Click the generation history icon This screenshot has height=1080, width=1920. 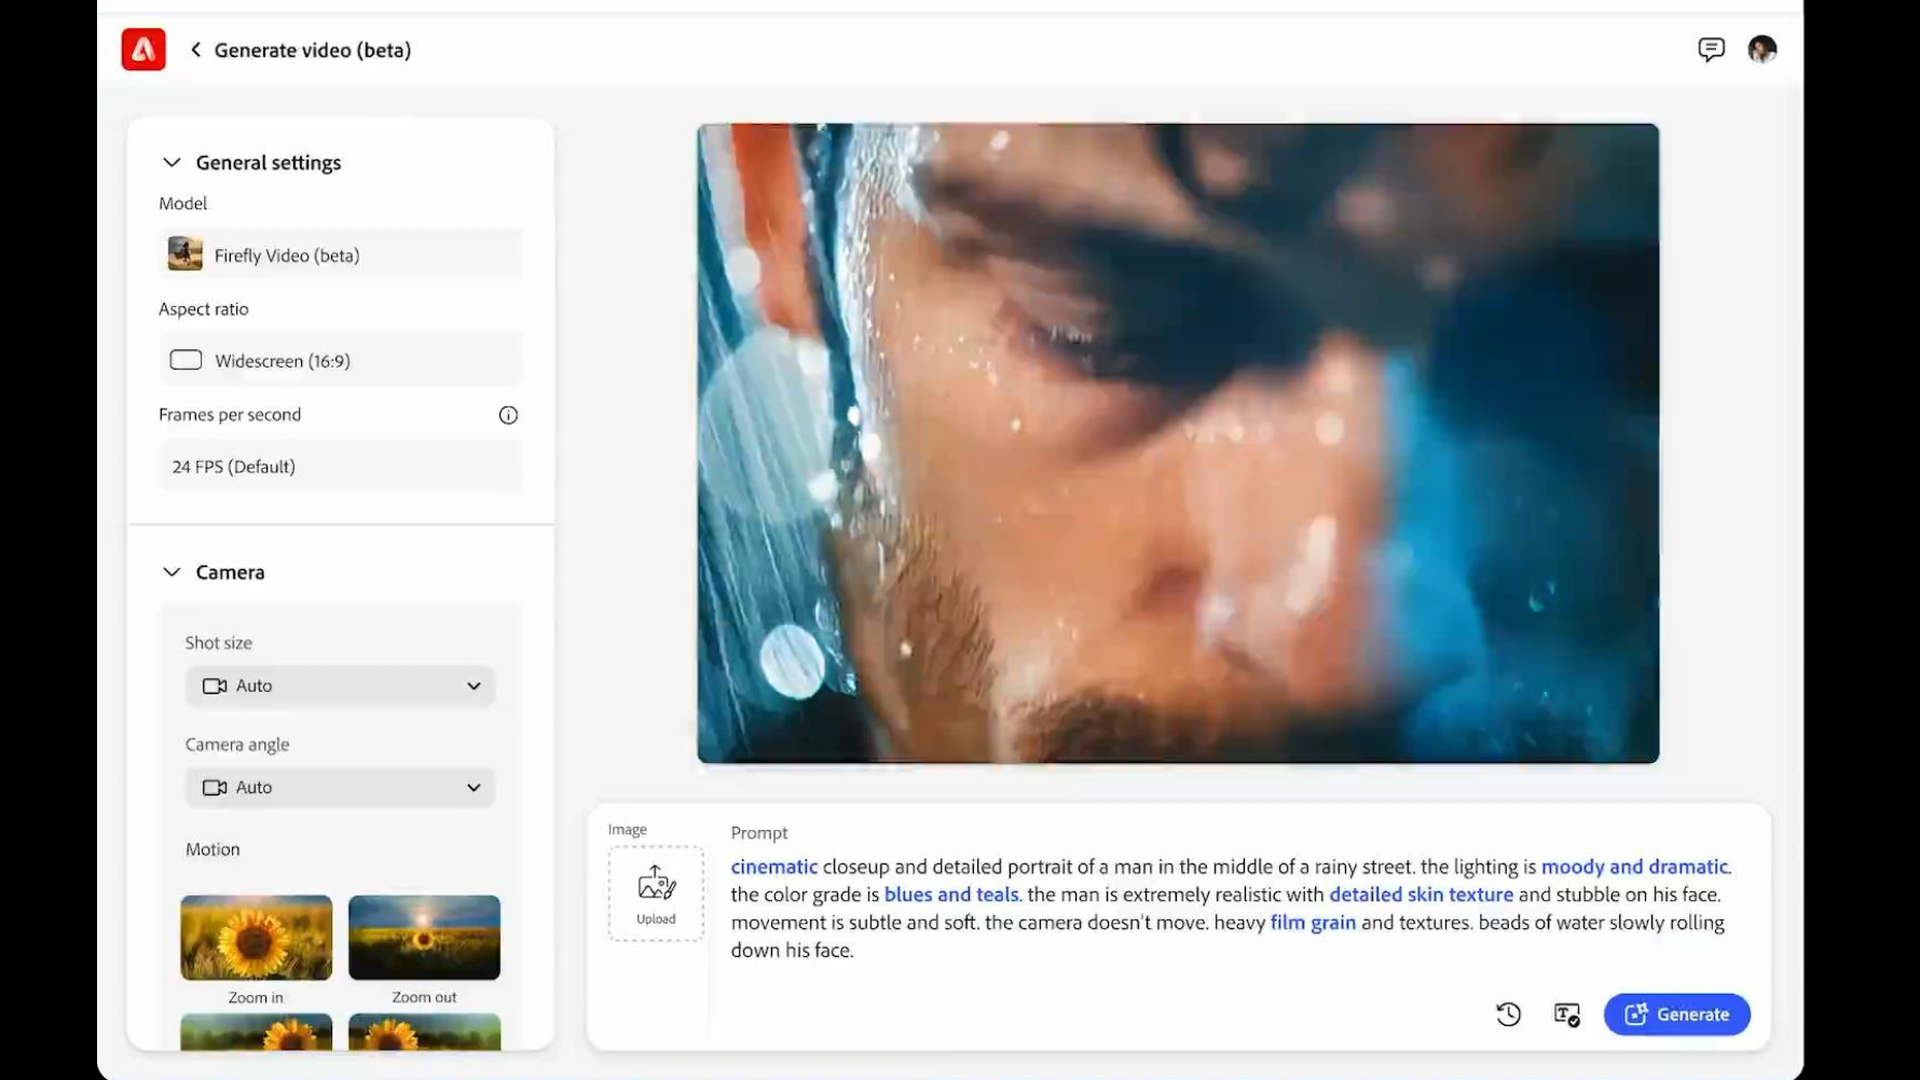1509,1014
